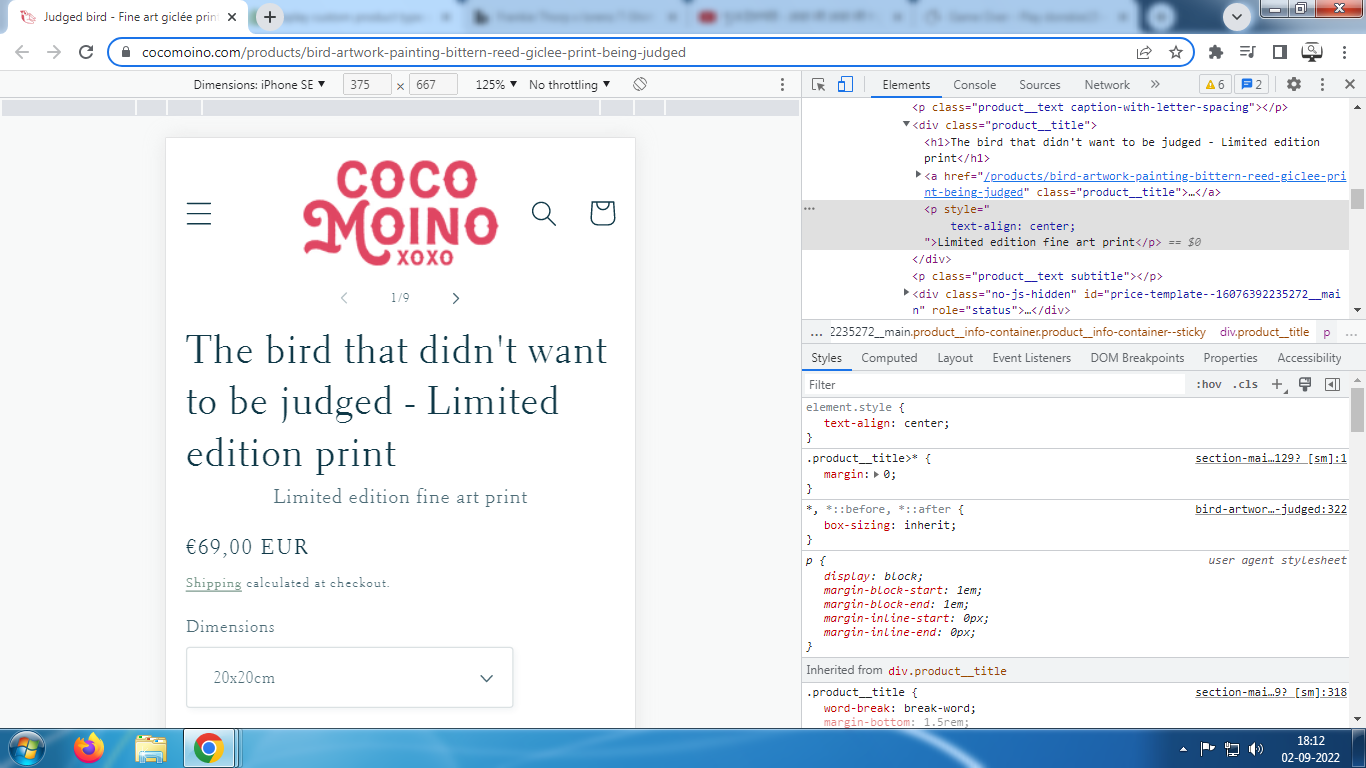1366x768 pixels.
Task: Switch to the Console tab
Action: 974,85
